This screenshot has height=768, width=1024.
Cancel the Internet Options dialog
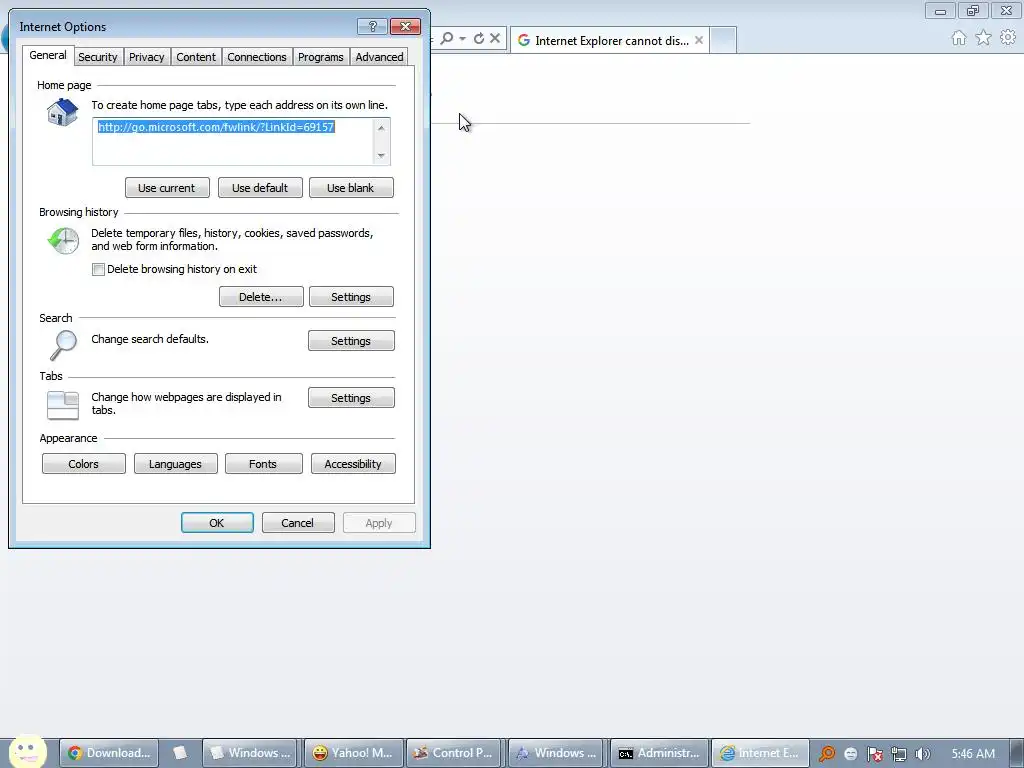pyautogui.click(x=298, y=522)
